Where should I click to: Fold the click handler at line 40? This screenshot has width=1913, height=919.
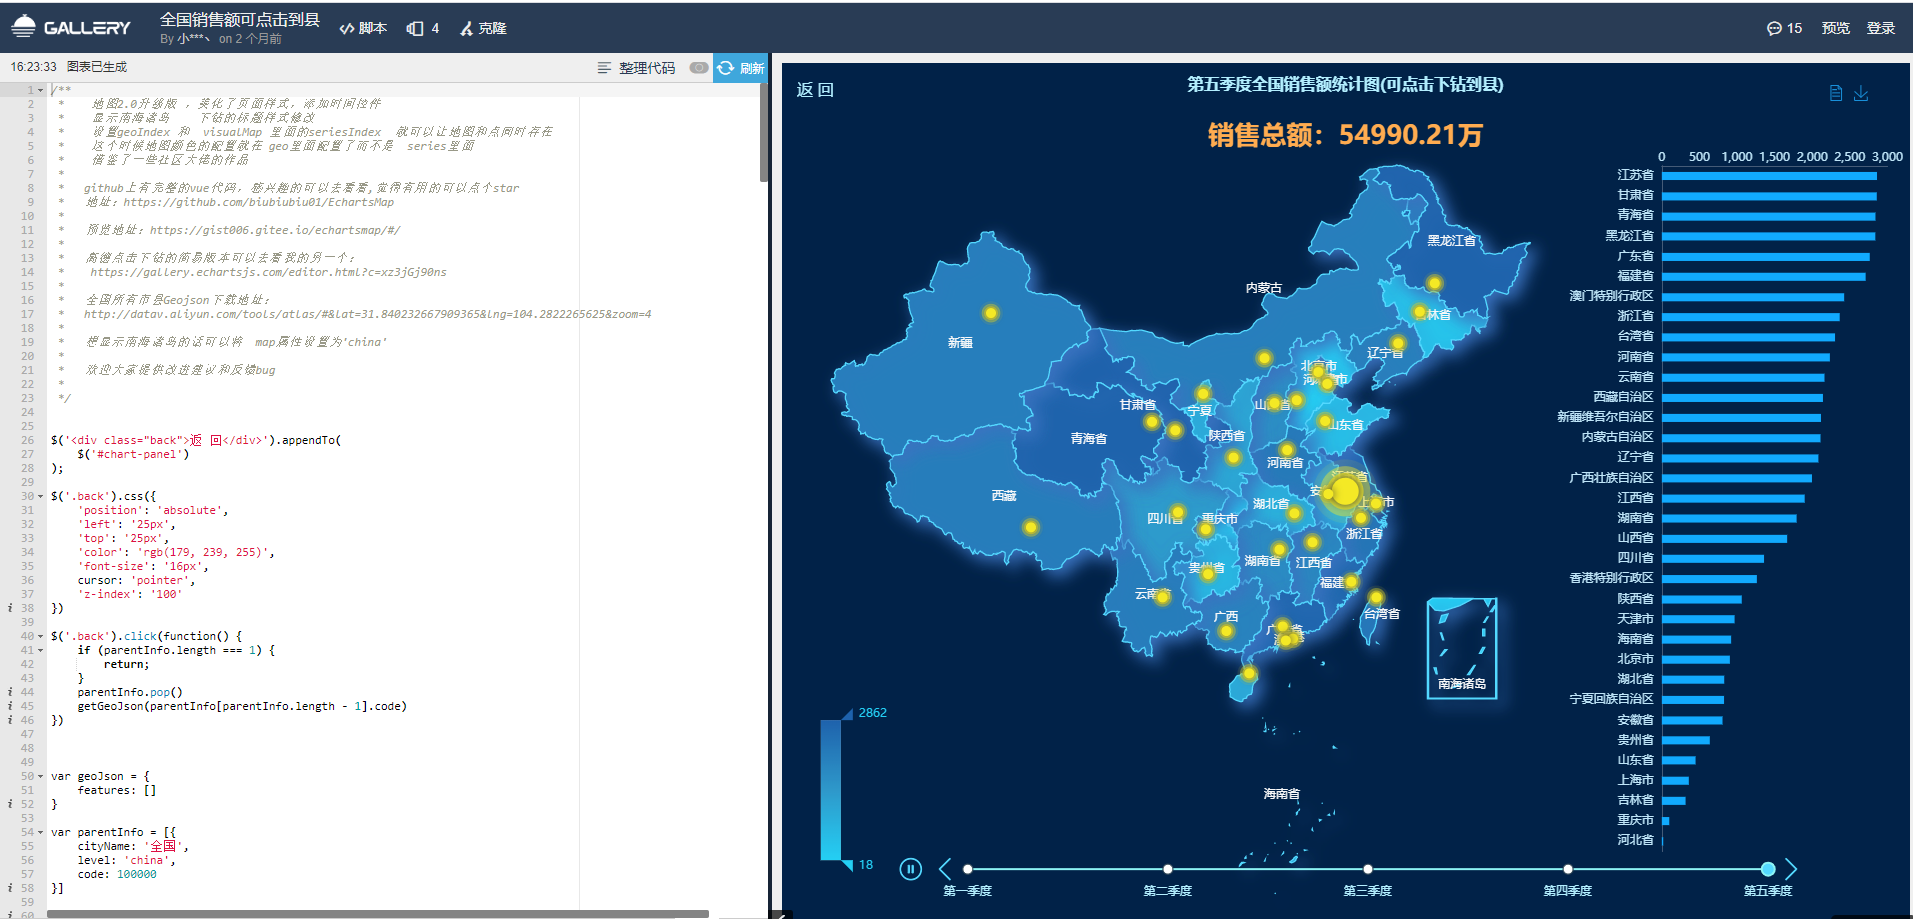[41, 636]
